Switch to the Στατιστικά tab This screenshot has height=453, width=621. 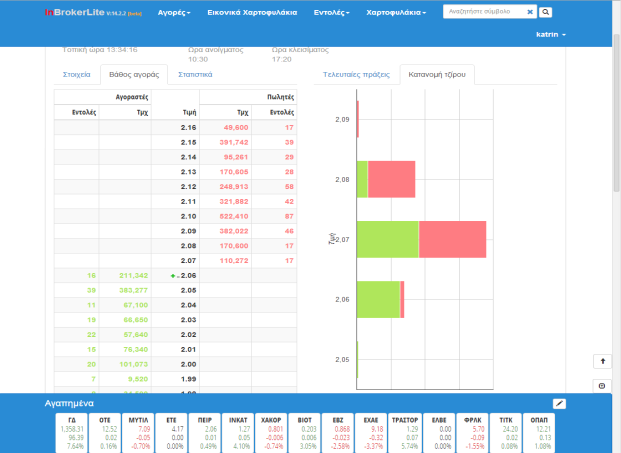[194, 74]
